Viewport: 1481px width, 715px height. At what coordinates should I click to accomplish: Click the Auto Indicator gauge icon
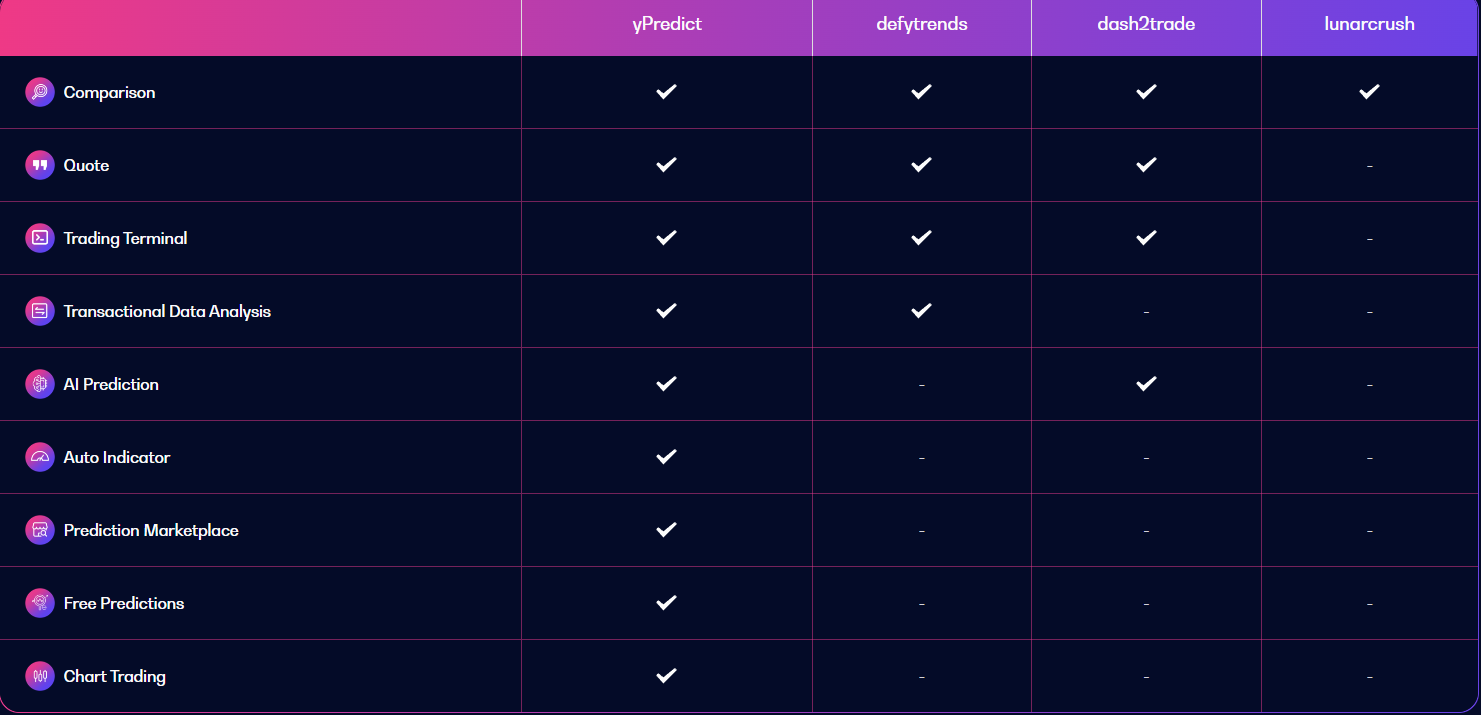pos(40,457)
